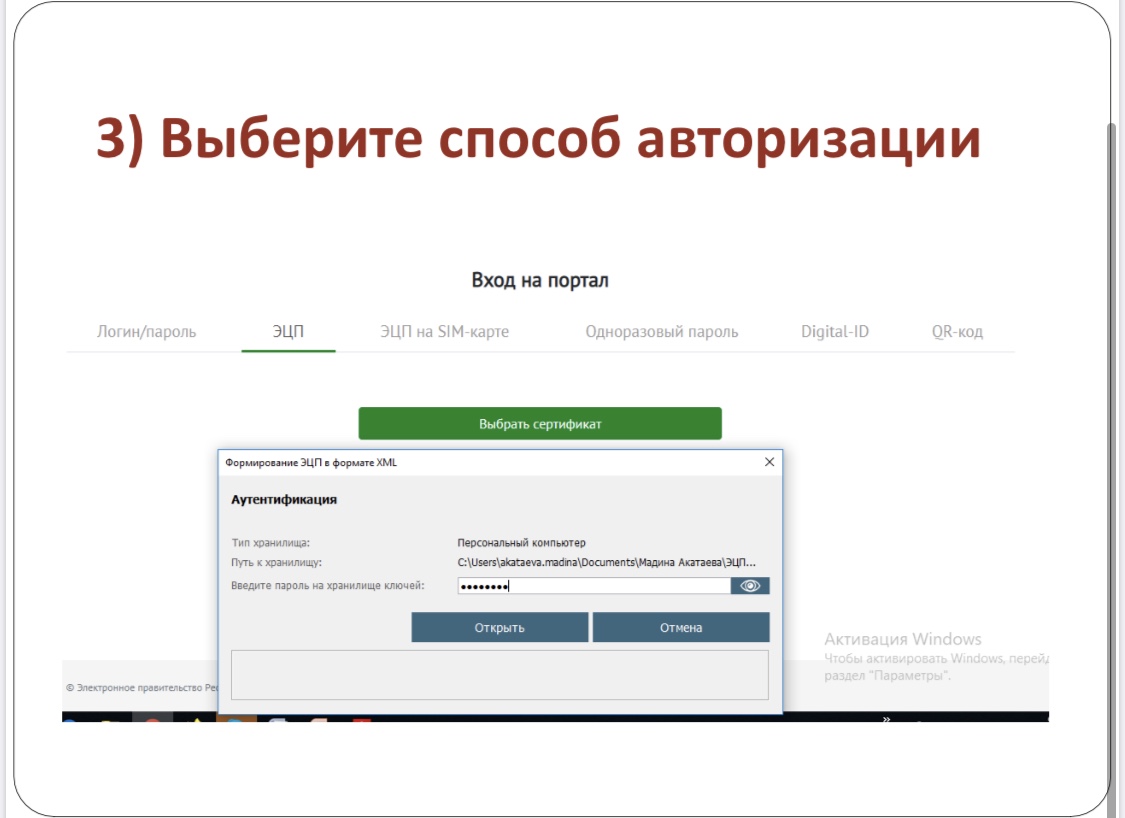Switch to Digital-ID login method
The width and height of the screenshot is (1125, 818).
click(834, 332)
